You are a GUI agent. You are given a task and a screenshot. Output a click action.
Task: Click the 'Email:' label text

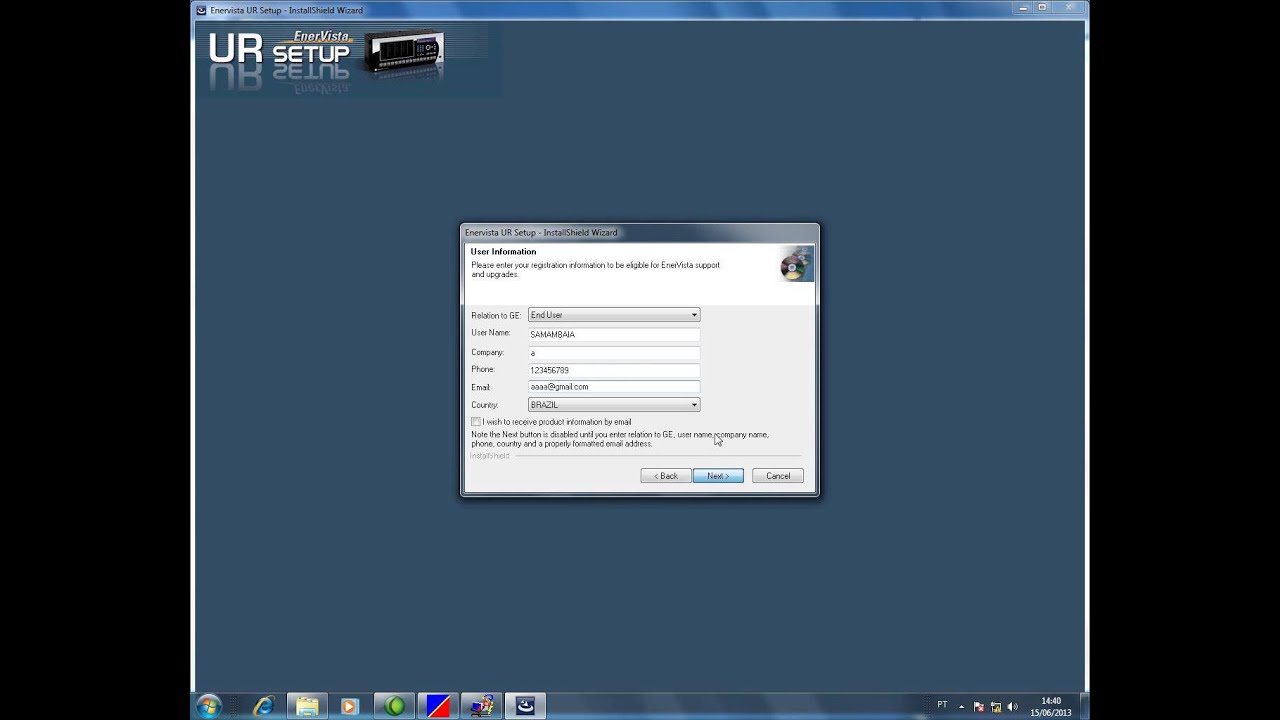(481, 387)
